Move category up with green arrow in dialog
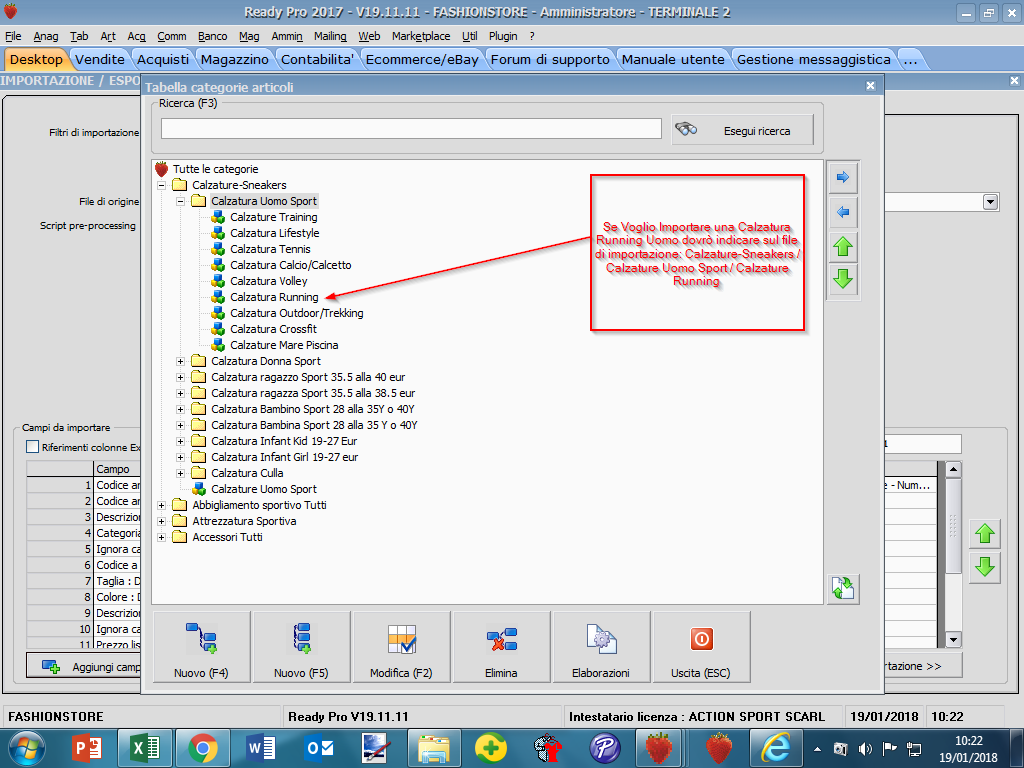The height and width of the screenshot is (768, 1024). (x=843, y=247)
